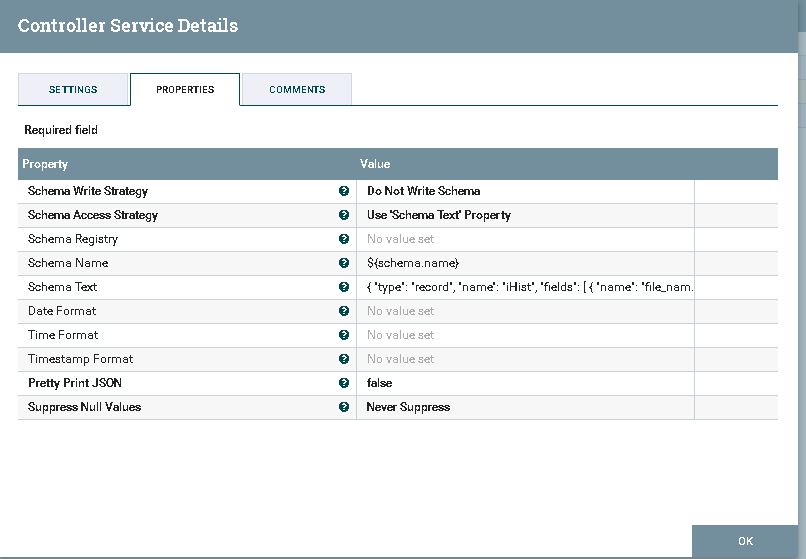806x559 pixels.
Task: Toggle Pretty Print JSON false value
Action: tap(525, 383)
